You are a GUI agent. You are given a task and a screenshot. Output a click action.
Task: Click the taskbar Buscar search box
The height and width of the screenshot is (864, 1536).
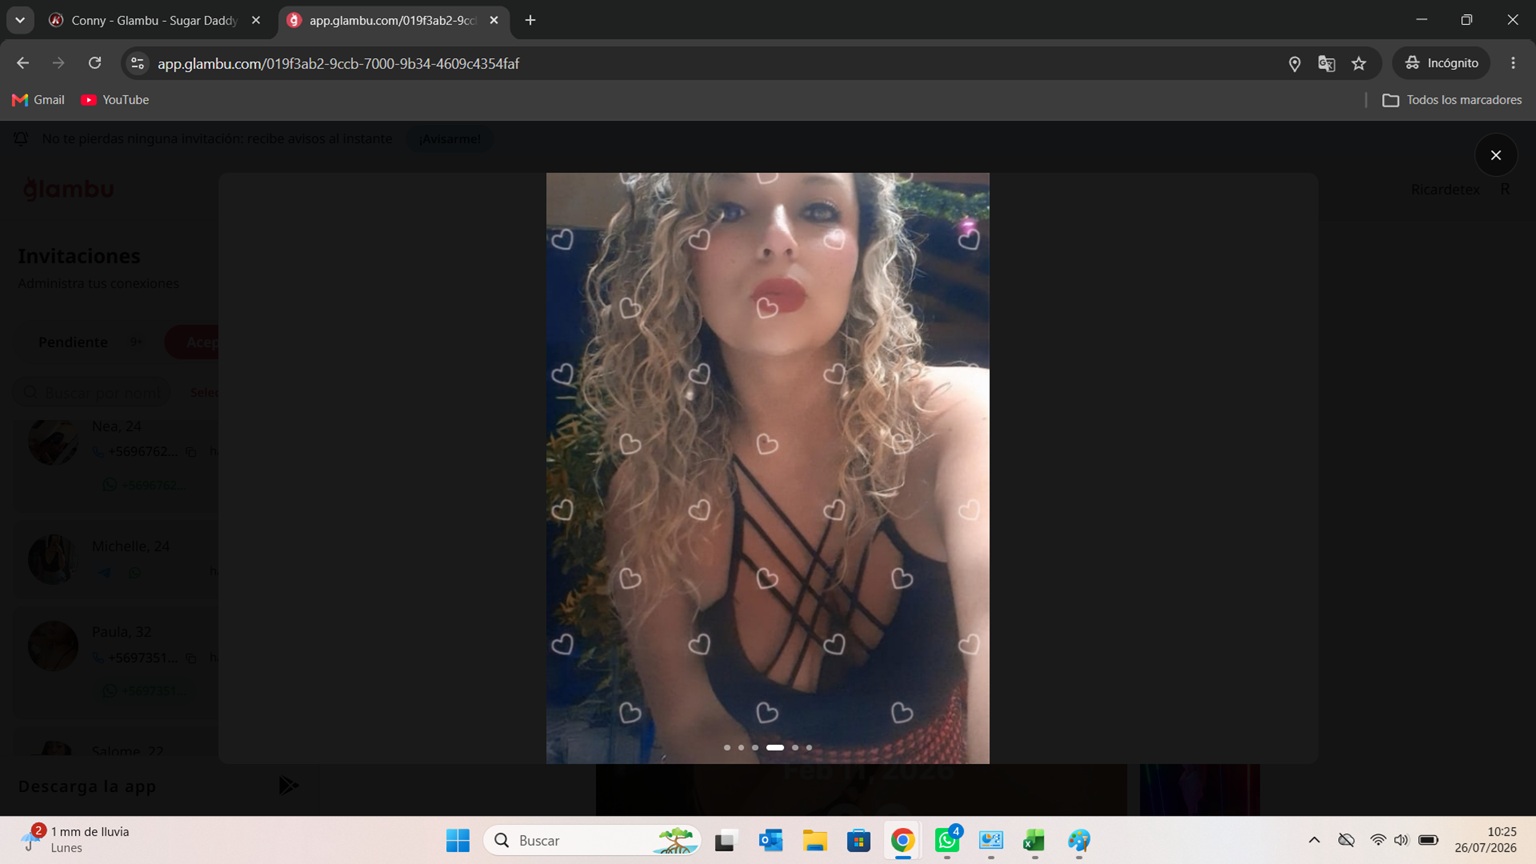pyautogui.click(x=592, y=841)
